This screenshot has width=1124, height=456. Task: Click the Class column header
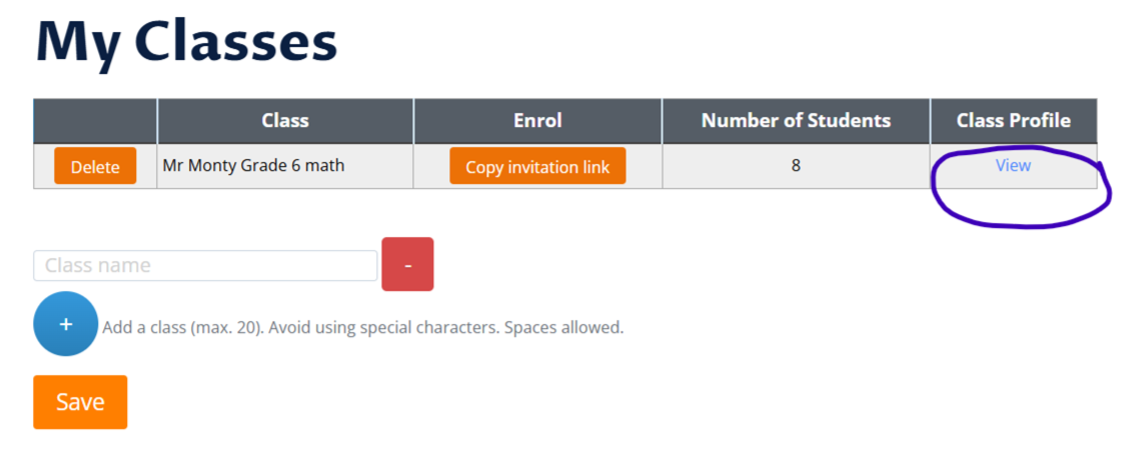(x=285, y=121)
